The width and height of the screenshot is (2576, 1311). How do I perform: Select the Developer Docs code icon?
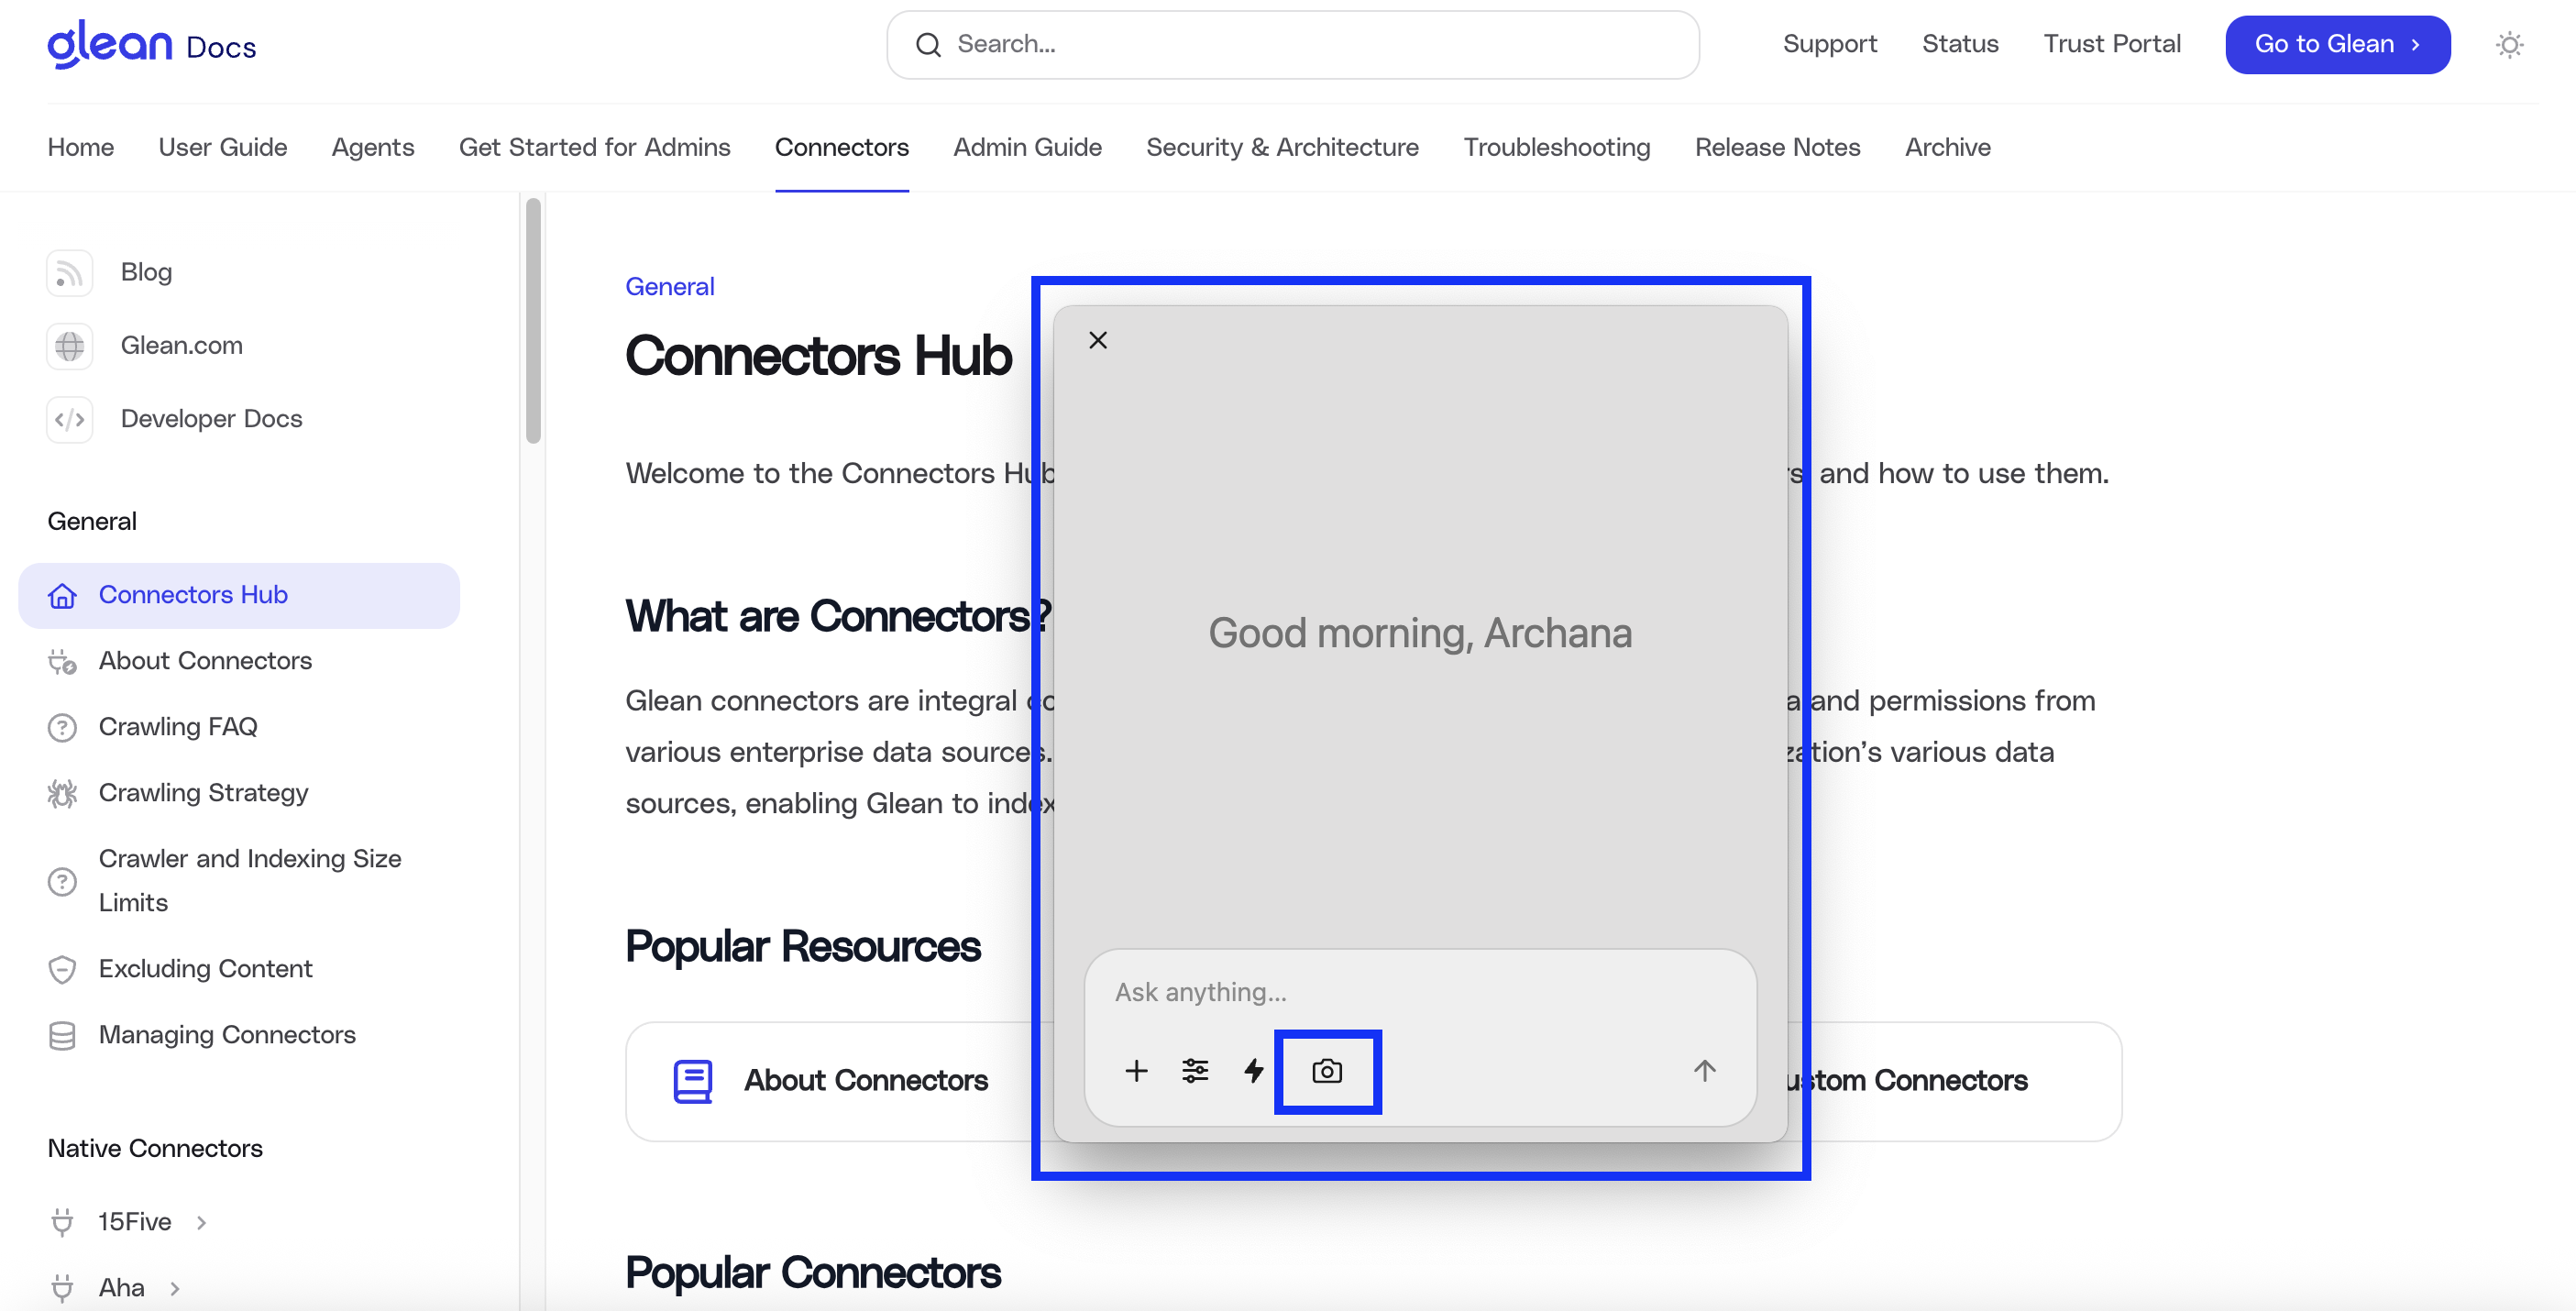tap(68, 419)
